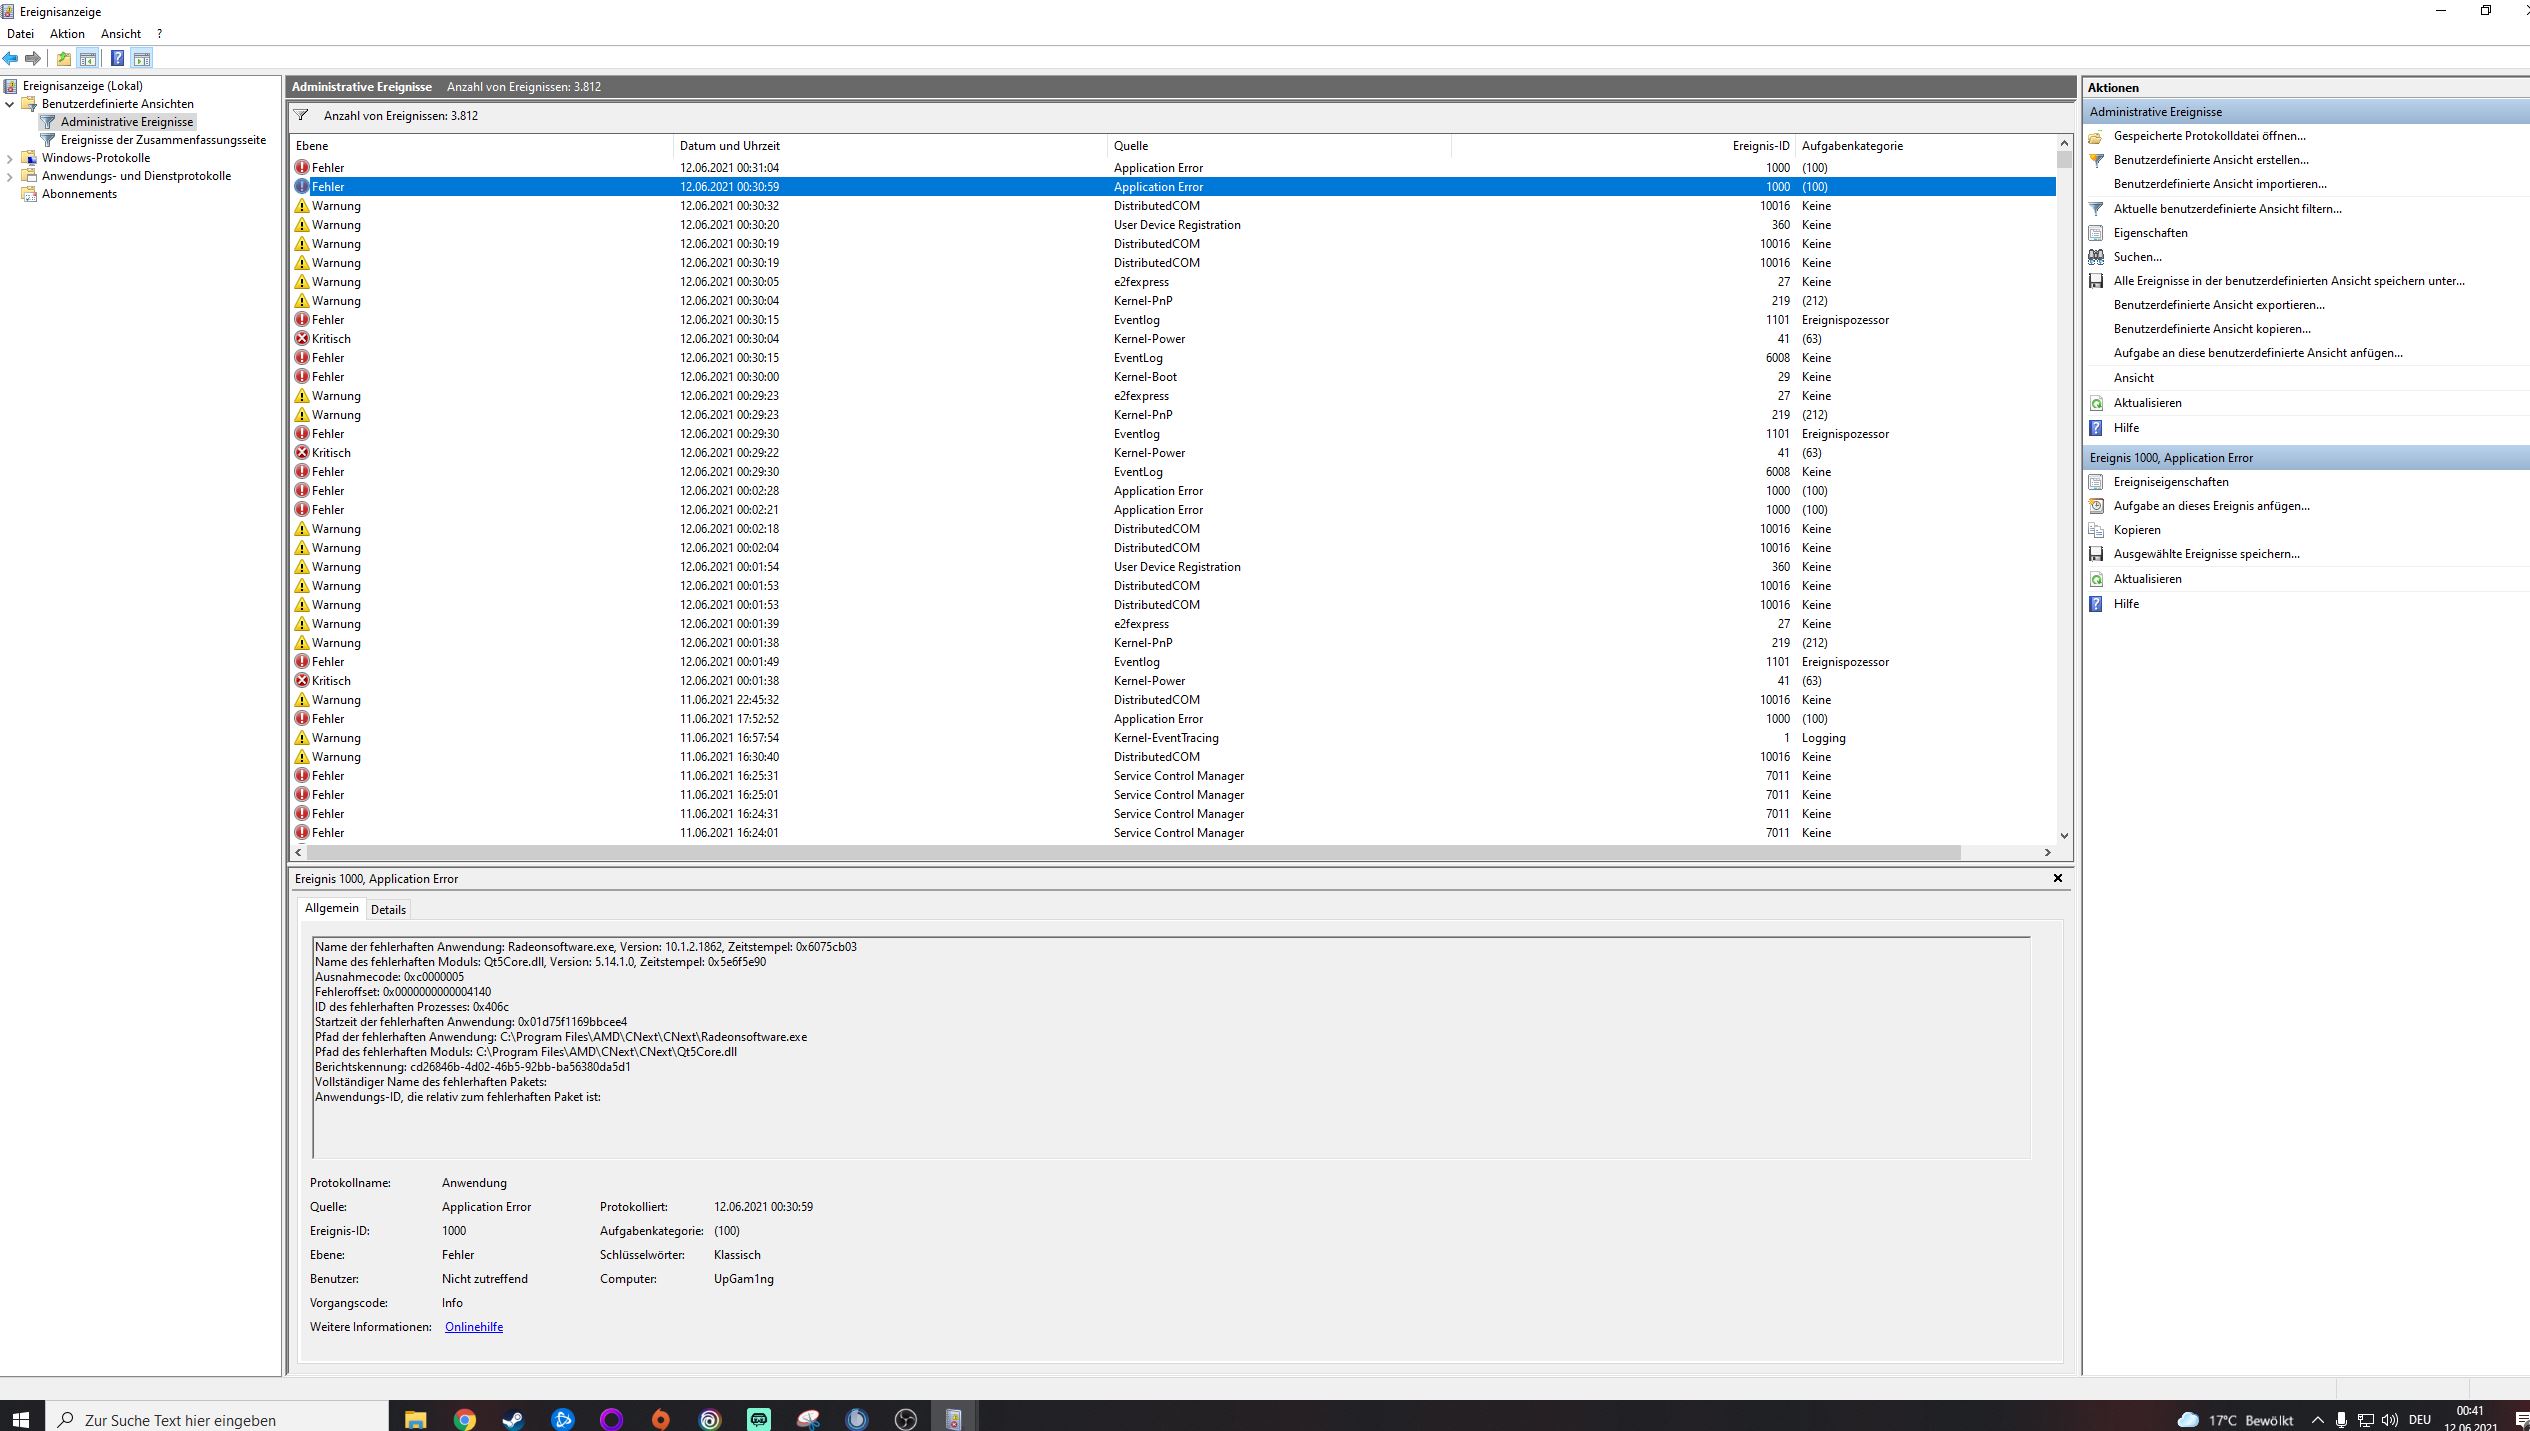Click Aktuelle benutzerdefinierte Ansicht filtern action
2530x1431 pixels.
(x=2227, y=209)
